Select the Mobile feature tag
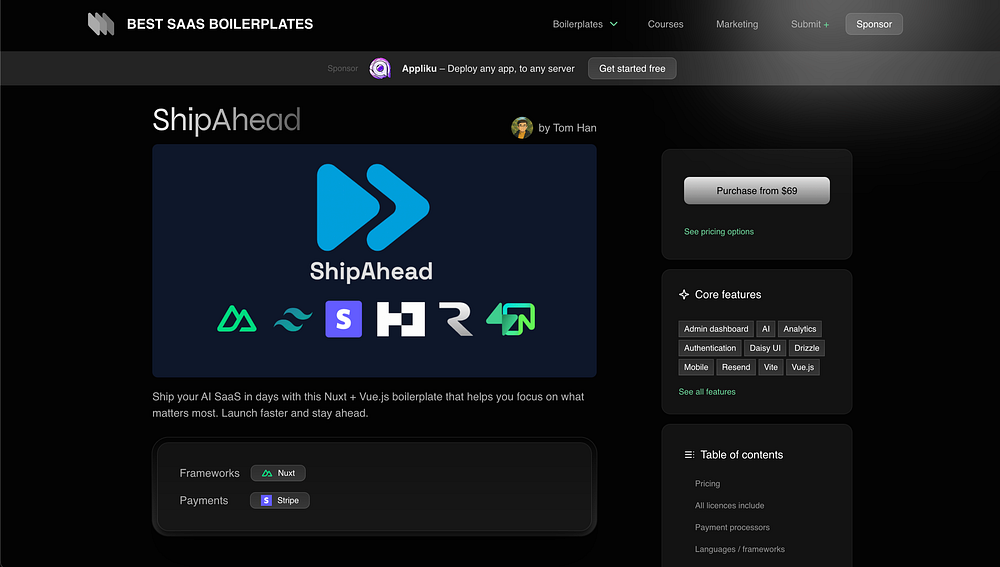This screenshot has height=567, width=1000. click(696, 367)
